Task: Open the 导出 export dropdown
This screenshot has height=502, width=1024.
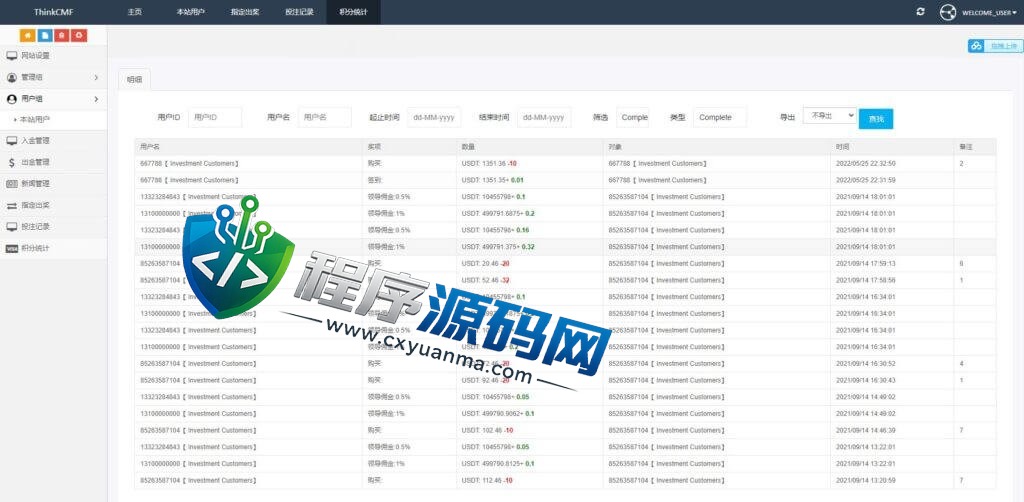Action: [x=829, y=116]
